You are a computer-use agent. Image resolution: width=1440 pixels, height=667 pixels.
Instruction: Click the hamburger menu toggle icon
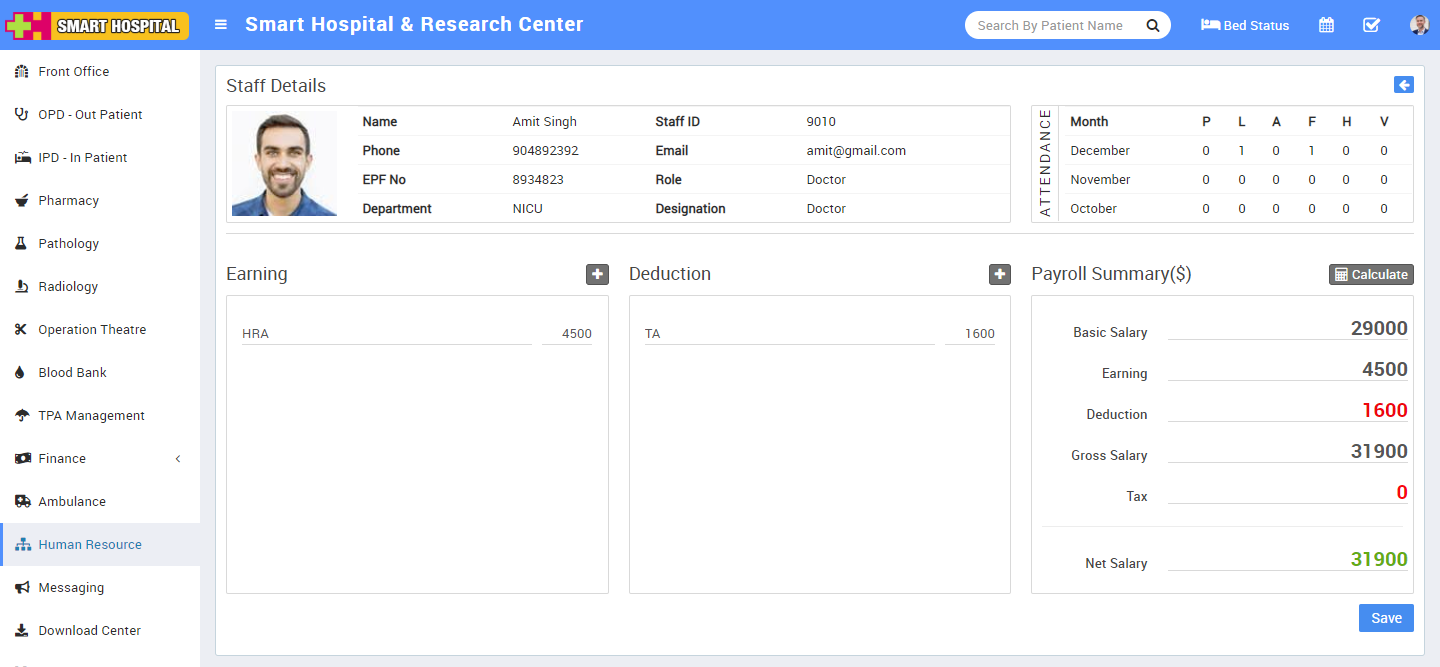(x=221, y=25)
